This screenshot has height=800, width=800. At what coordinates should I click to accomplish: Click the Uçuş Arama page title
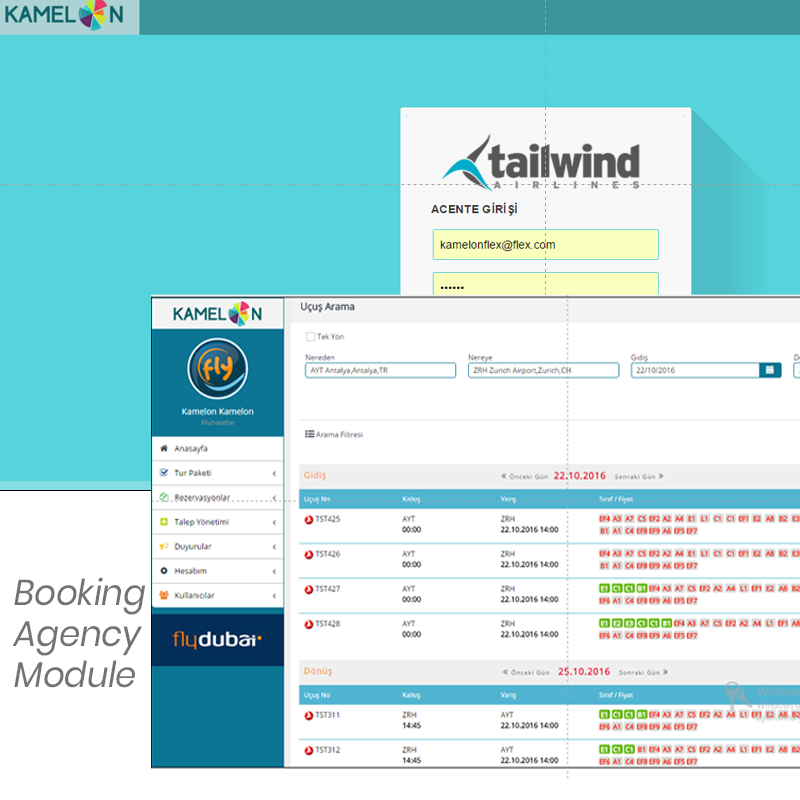pos(327,307)
